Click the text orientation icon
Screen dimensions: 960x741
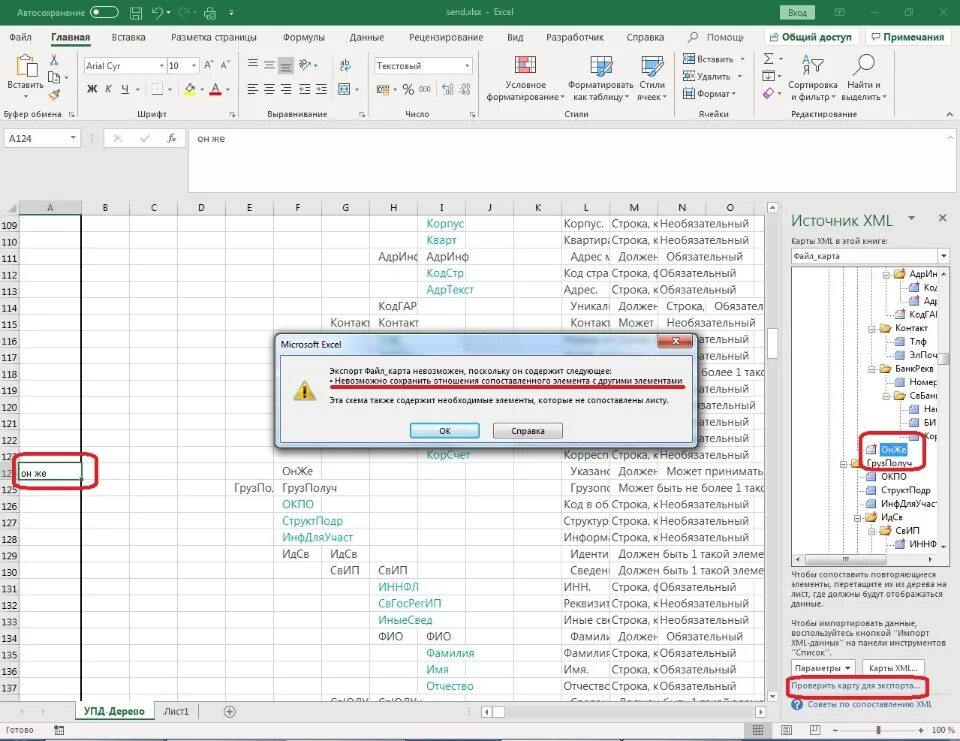(x=305, y=65)
